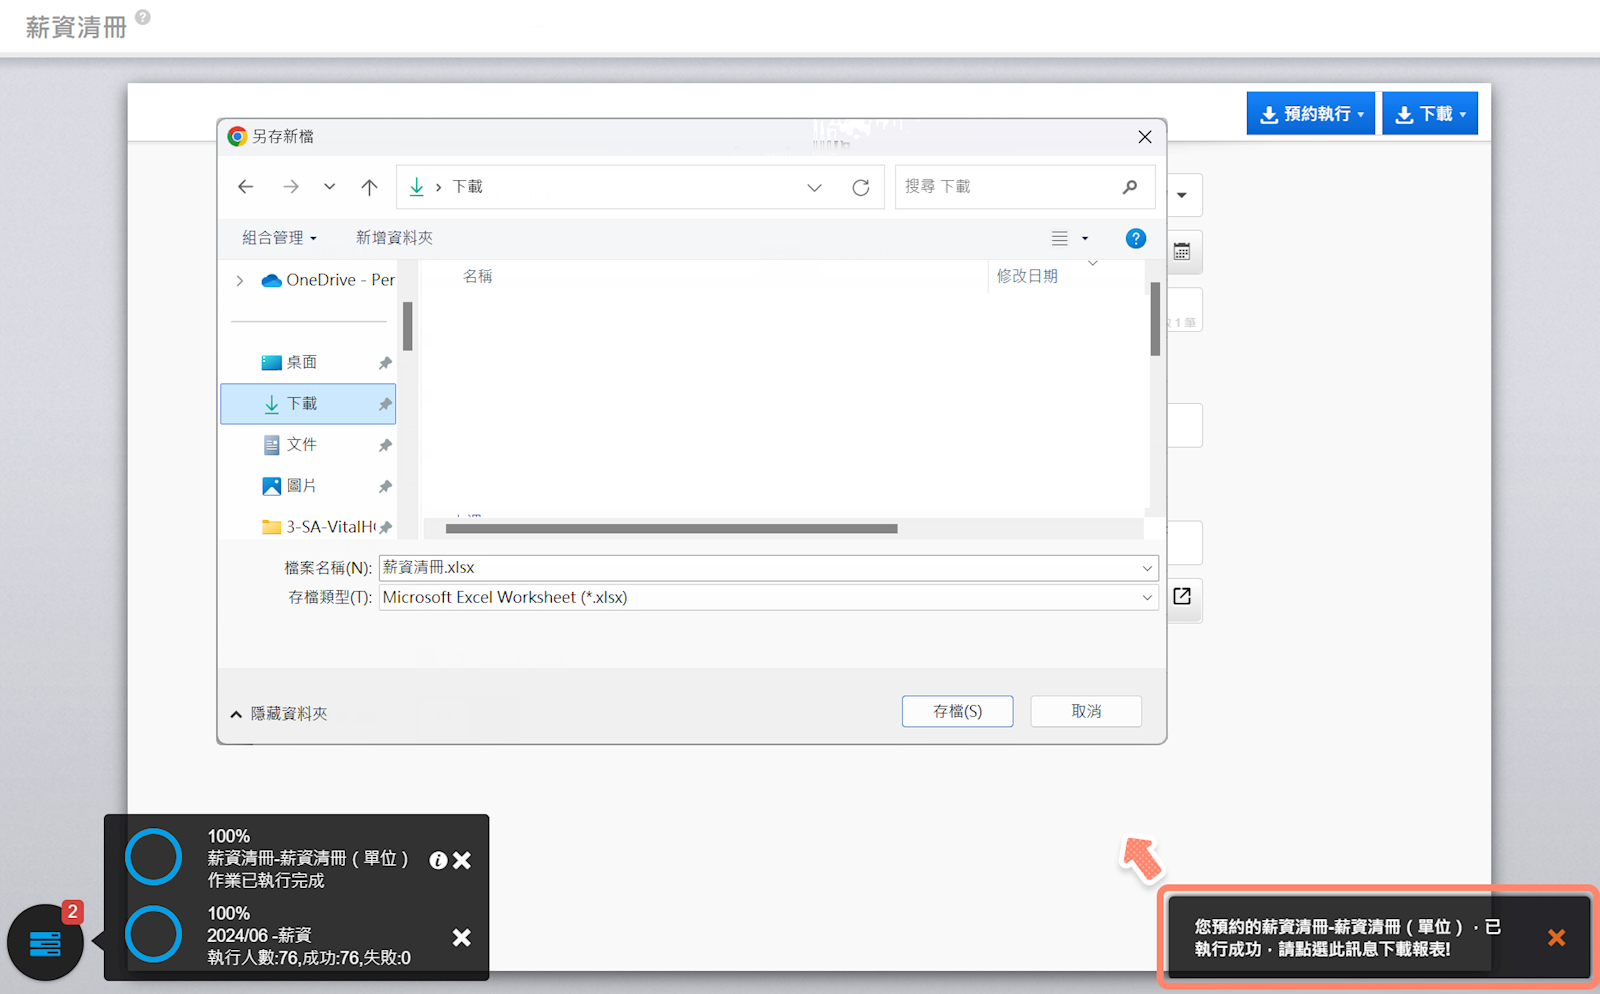The image size is (1600, 994).
Task: Collapse folders with 隱藏資料夾
Action: pyautogui.click(x=279, y=713)
